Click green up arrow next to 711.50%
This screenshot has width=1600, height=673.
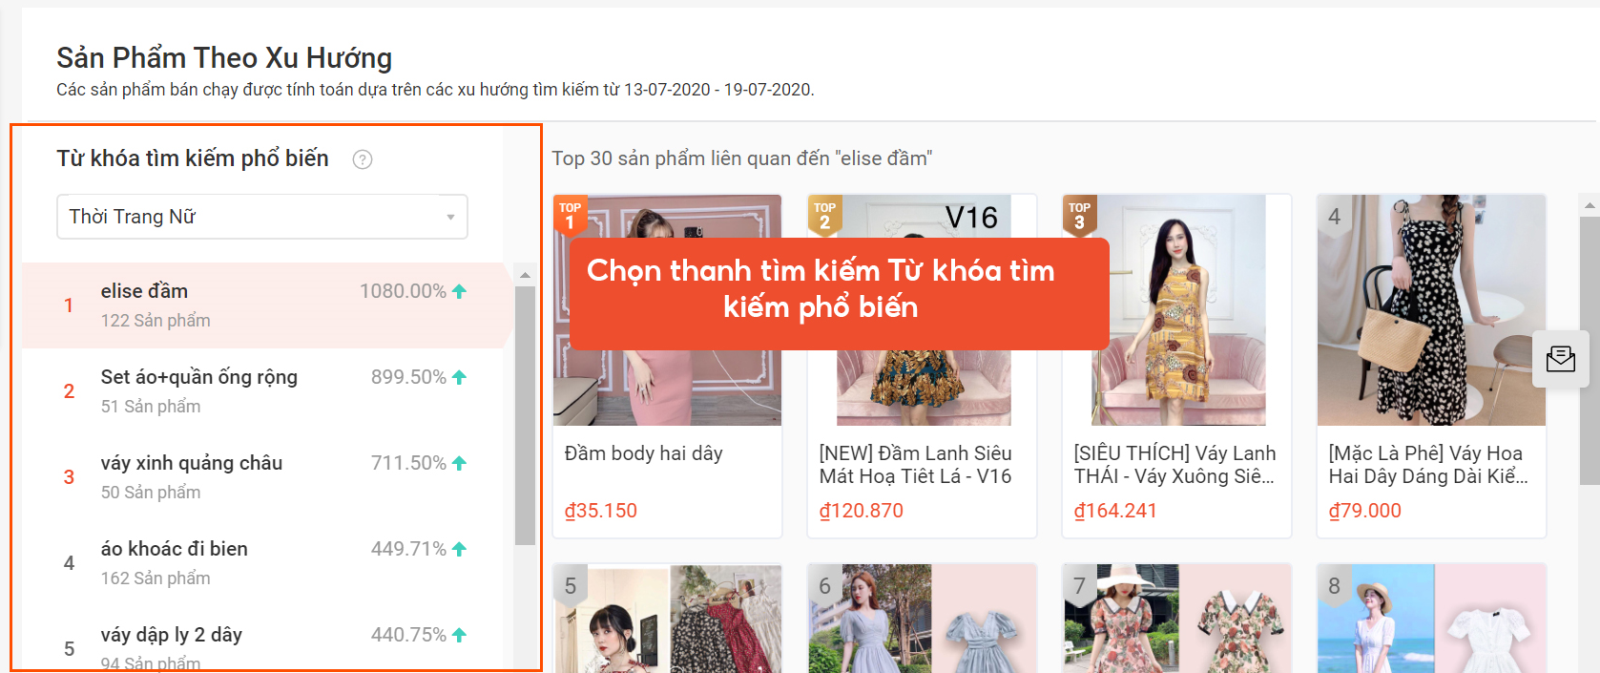point(459,463)
